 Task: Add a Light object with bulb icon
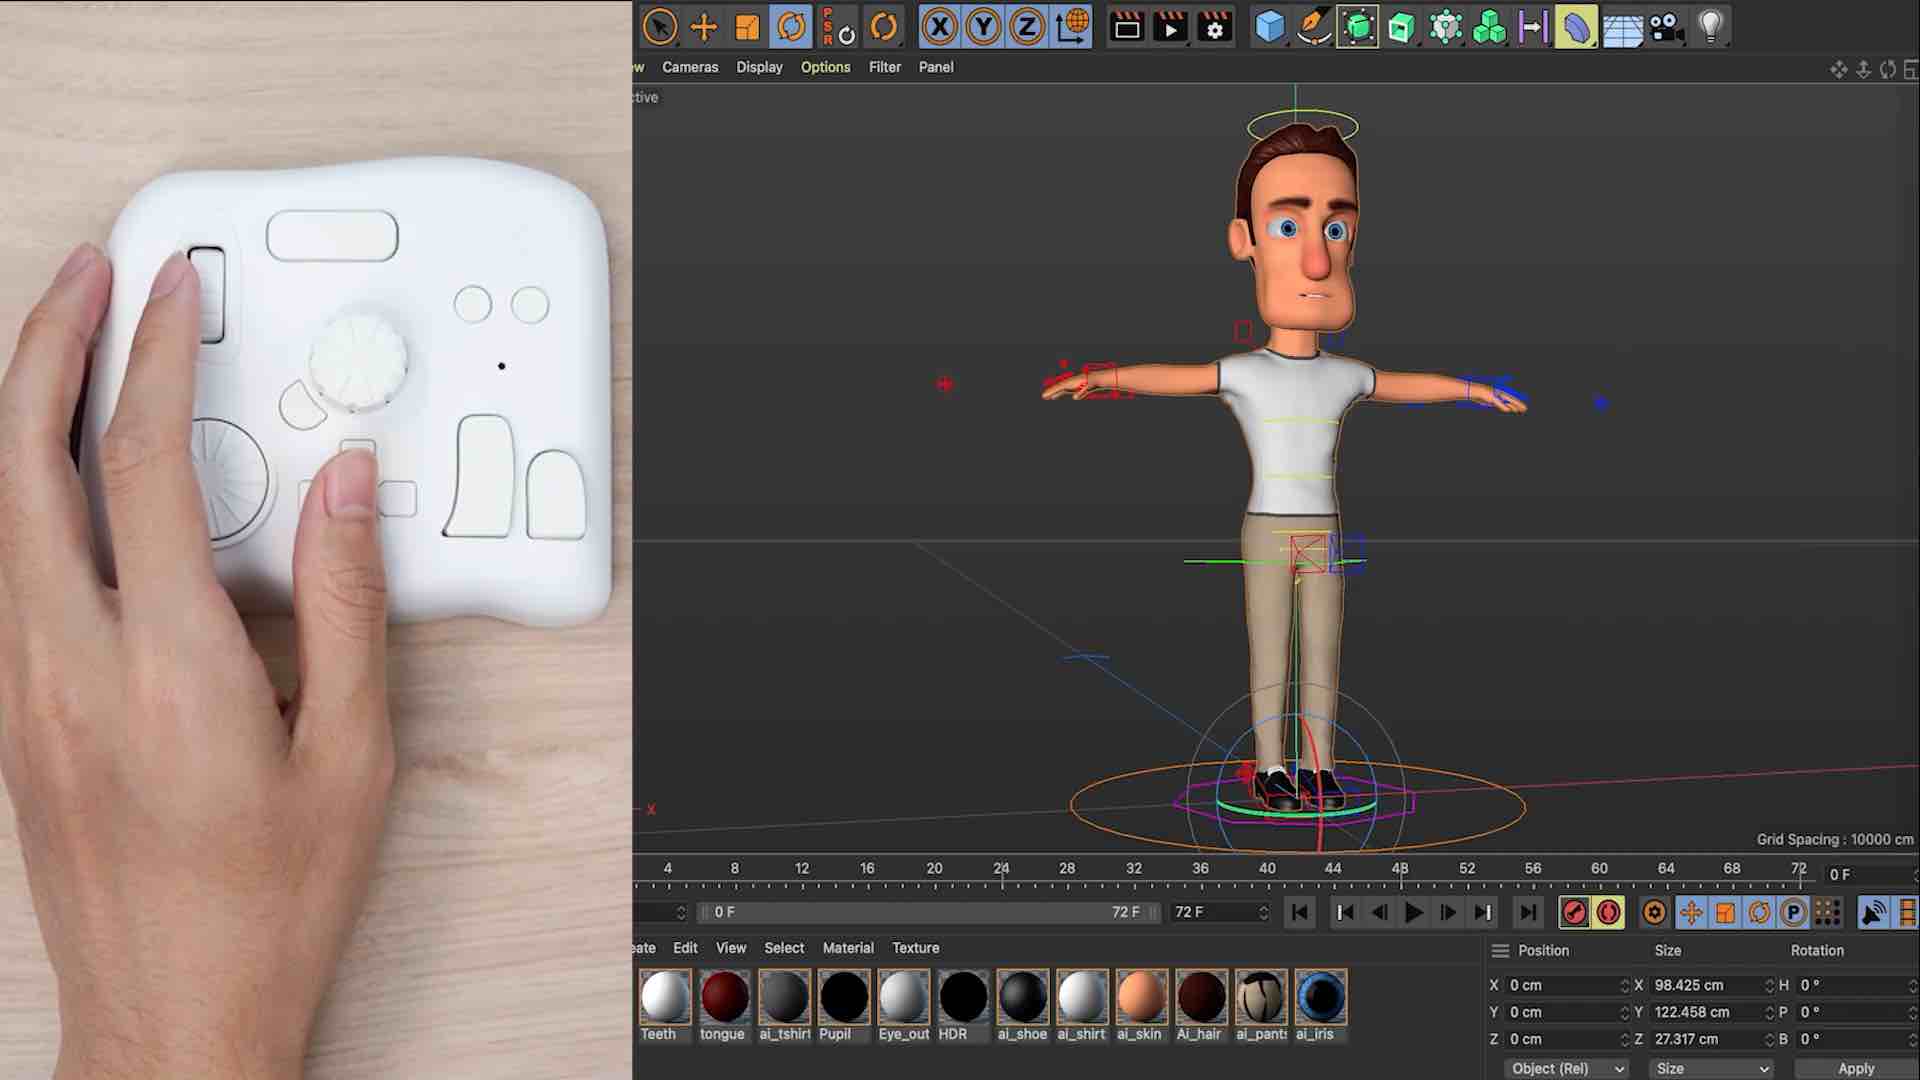[x=1711, y=27]
